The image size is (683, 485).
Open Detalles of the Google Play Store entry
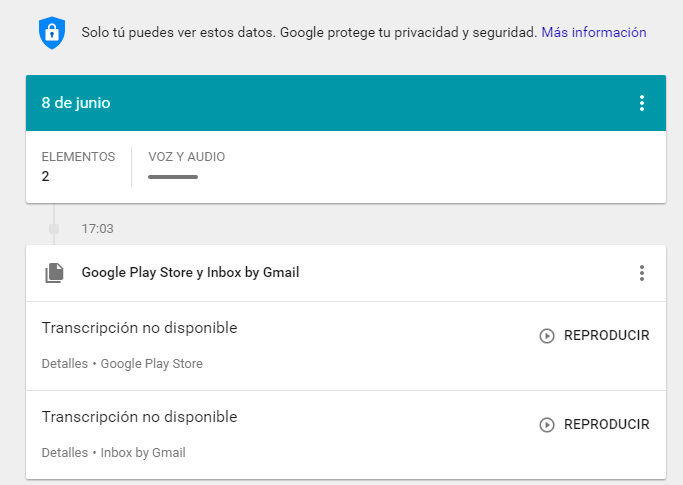click(x=64, y=363)
